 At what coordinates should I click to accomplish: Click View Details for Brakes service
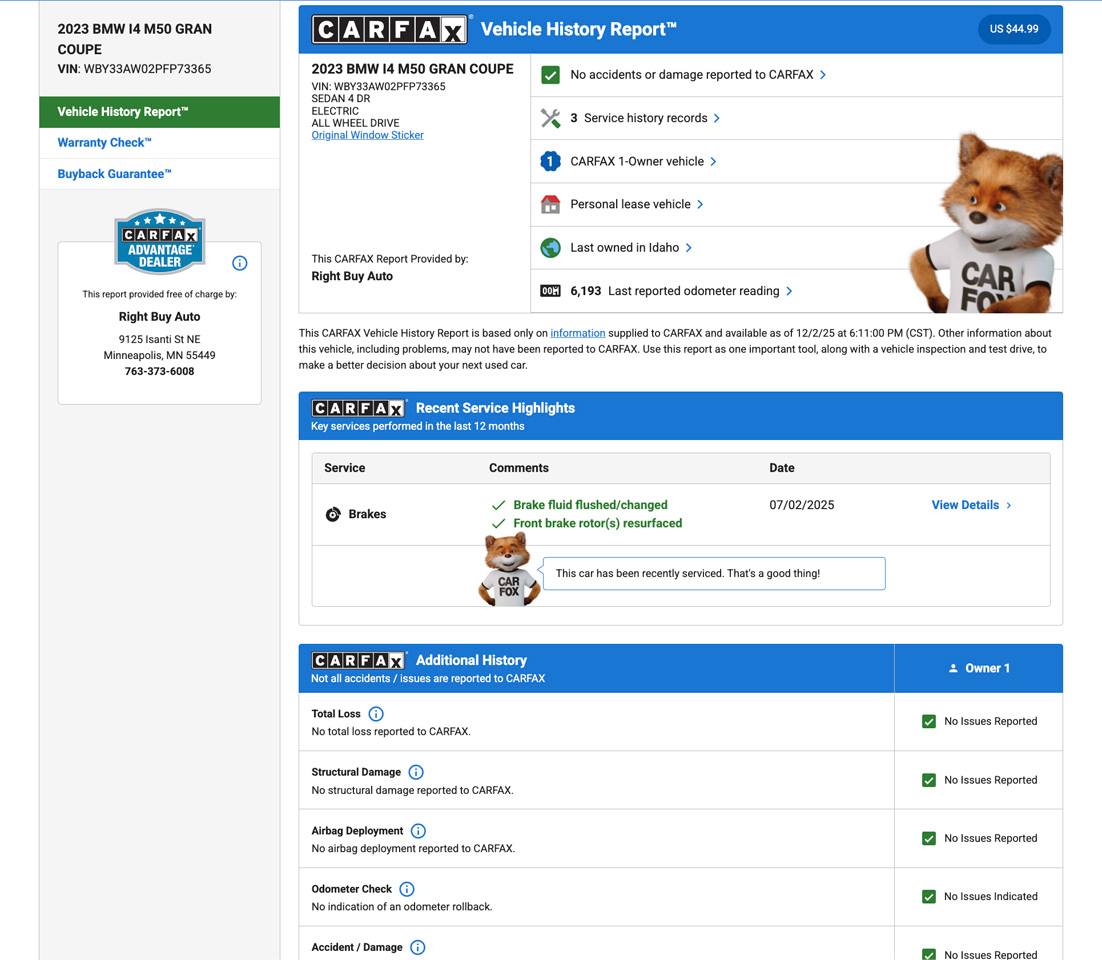(971, 505)
